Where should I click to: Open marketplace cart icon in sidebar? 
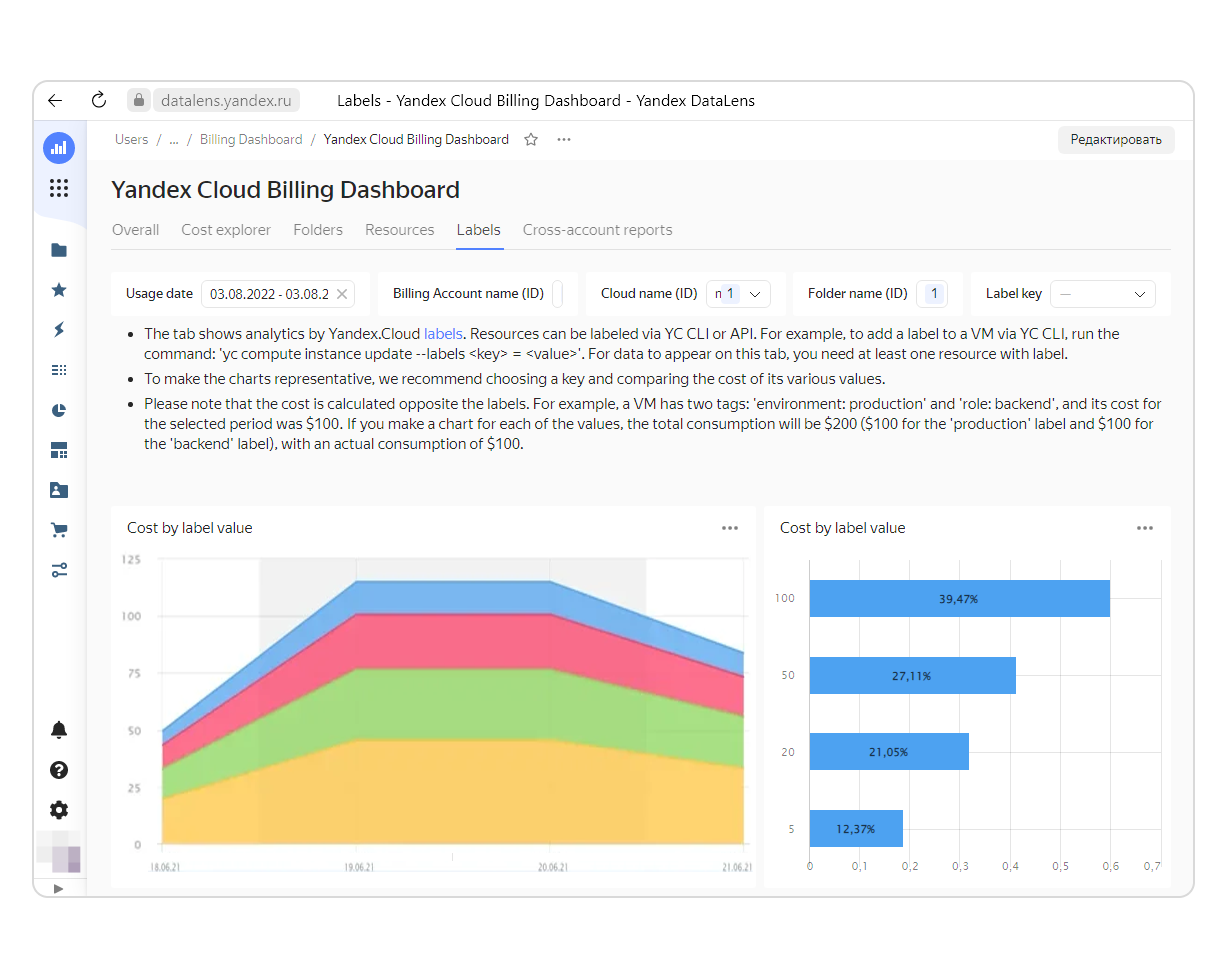59,530
